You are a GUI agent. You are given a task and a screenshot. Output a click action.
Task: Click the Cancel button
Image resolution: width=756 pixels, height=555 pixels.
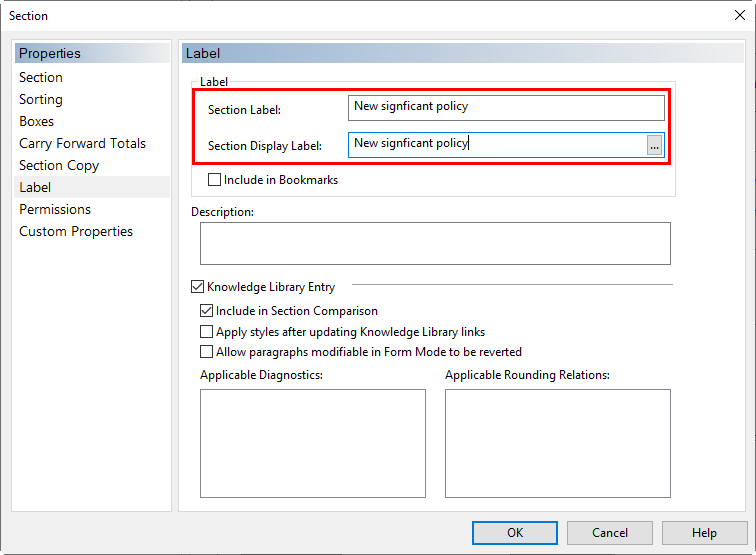[609, 533]
